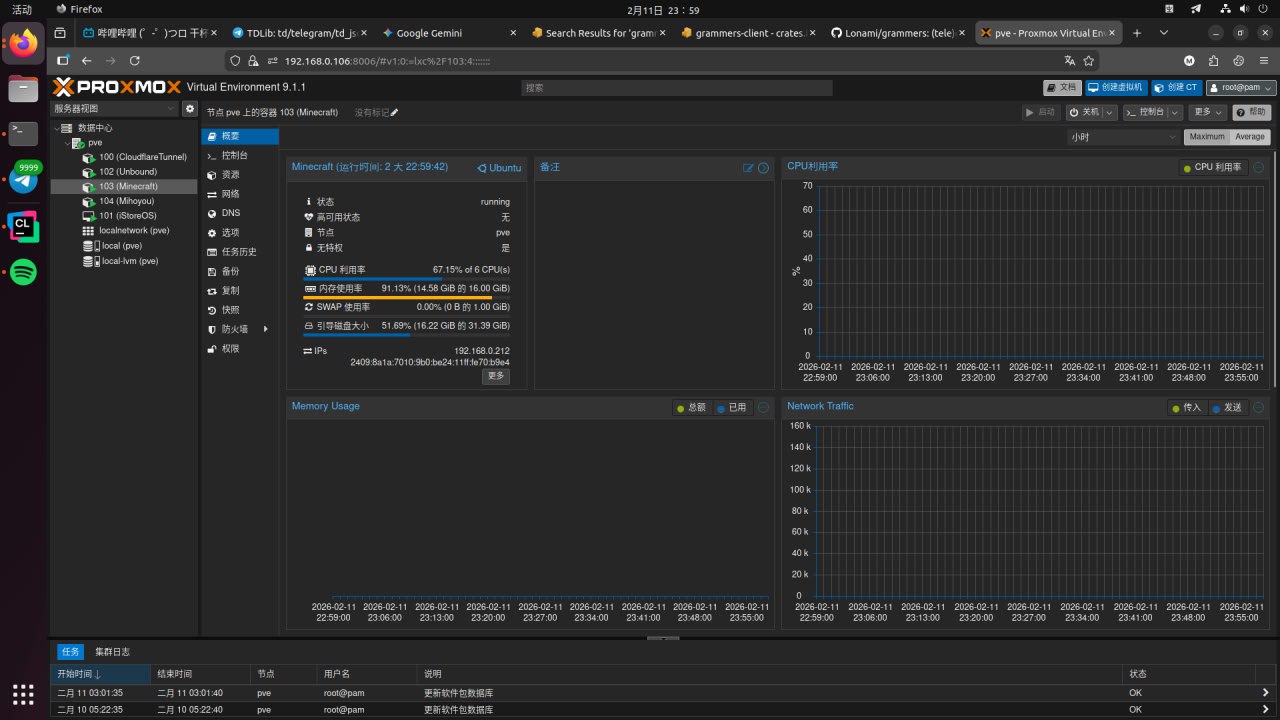Open the 小时 time range dropdown
Screen dimensions: 1280x720
pos(1123,137)
